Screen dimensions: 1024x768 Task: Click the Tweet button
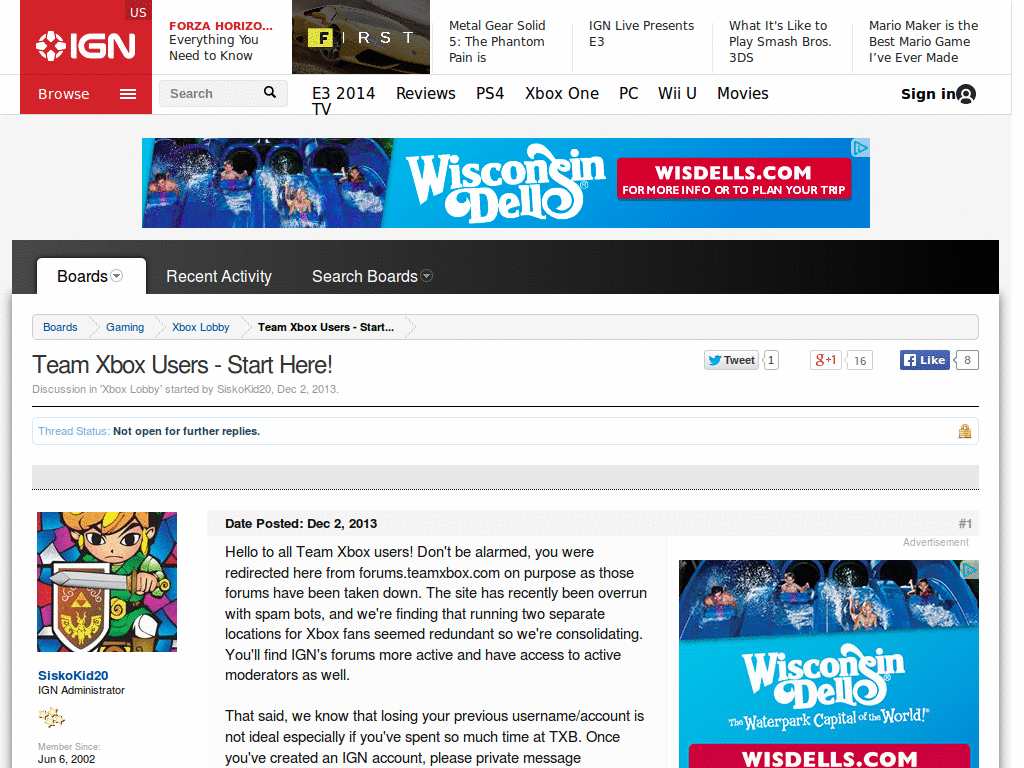731,360
